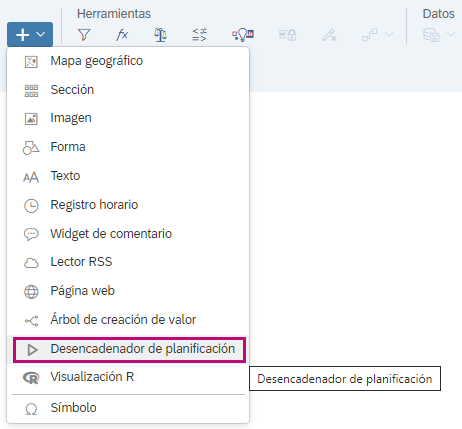Click the pencil edit icon in toolbar
462x429 pixels.
[x=329, y=35]
